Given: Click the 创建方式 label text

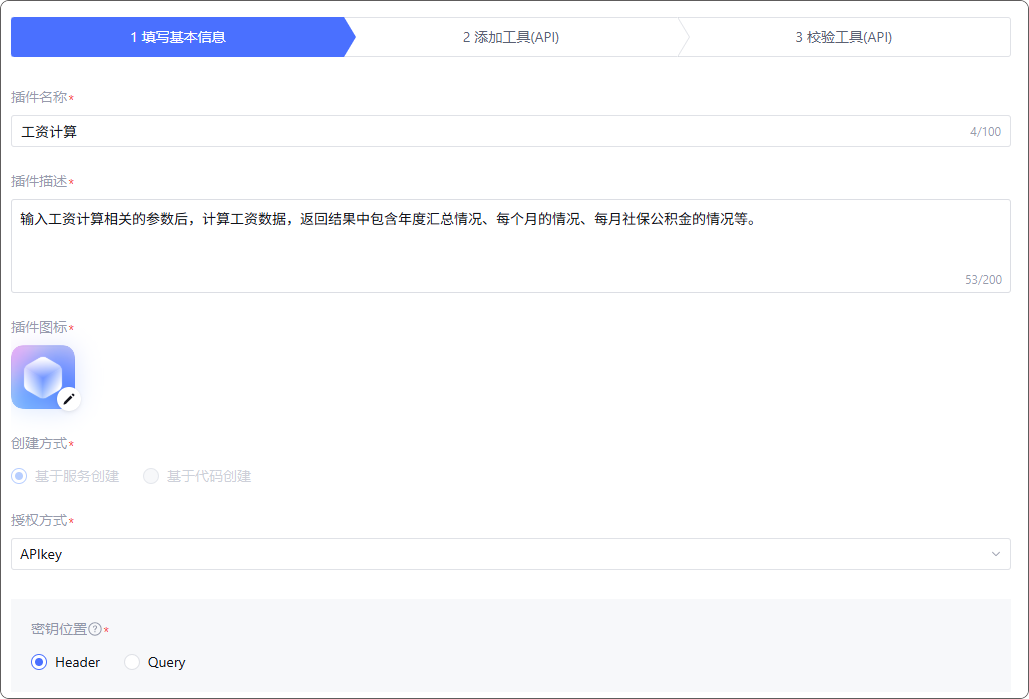Looking at the screenshot, I should [x=39, y=443].
